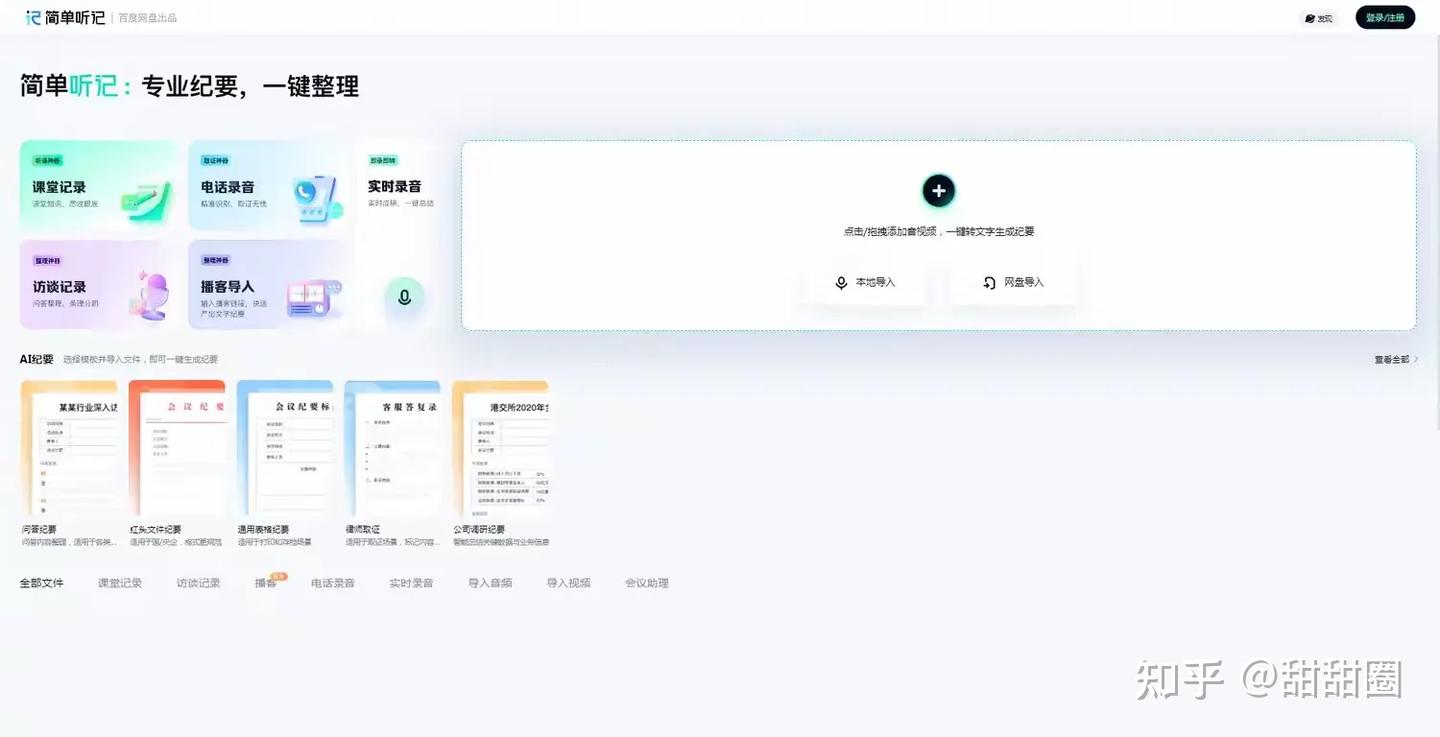Open the 播客导入 feature card
The height and width of the screenshot is (737, 1440).
267,284
